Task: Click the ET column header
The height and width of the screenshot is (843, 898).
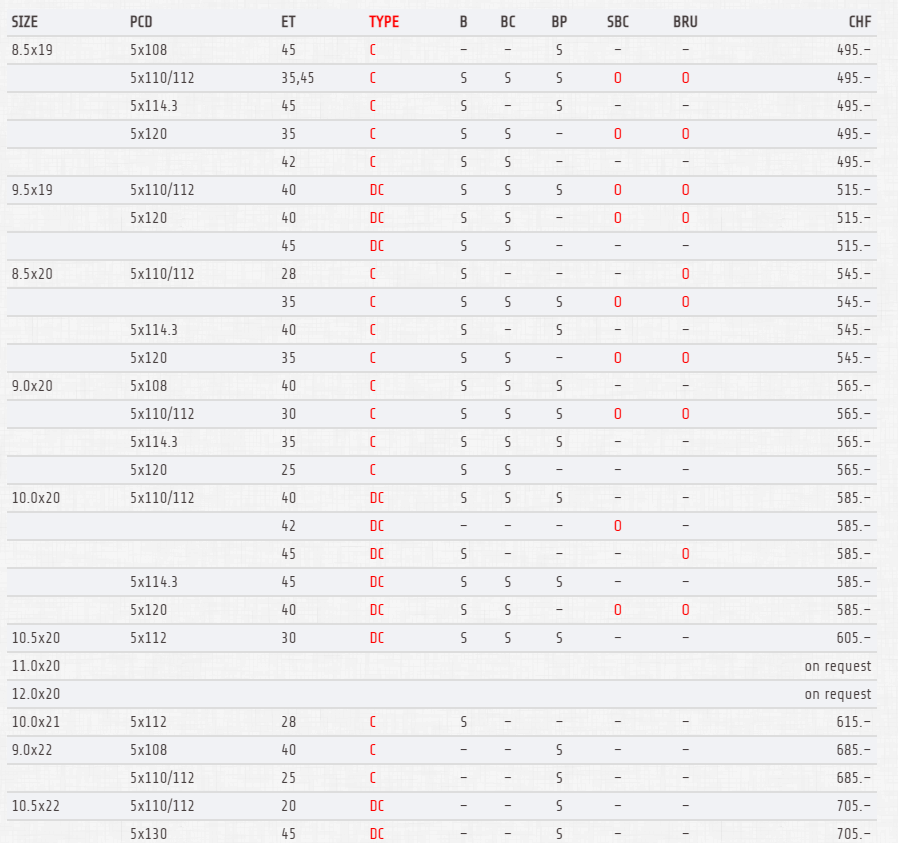Action: pos(289,22)
